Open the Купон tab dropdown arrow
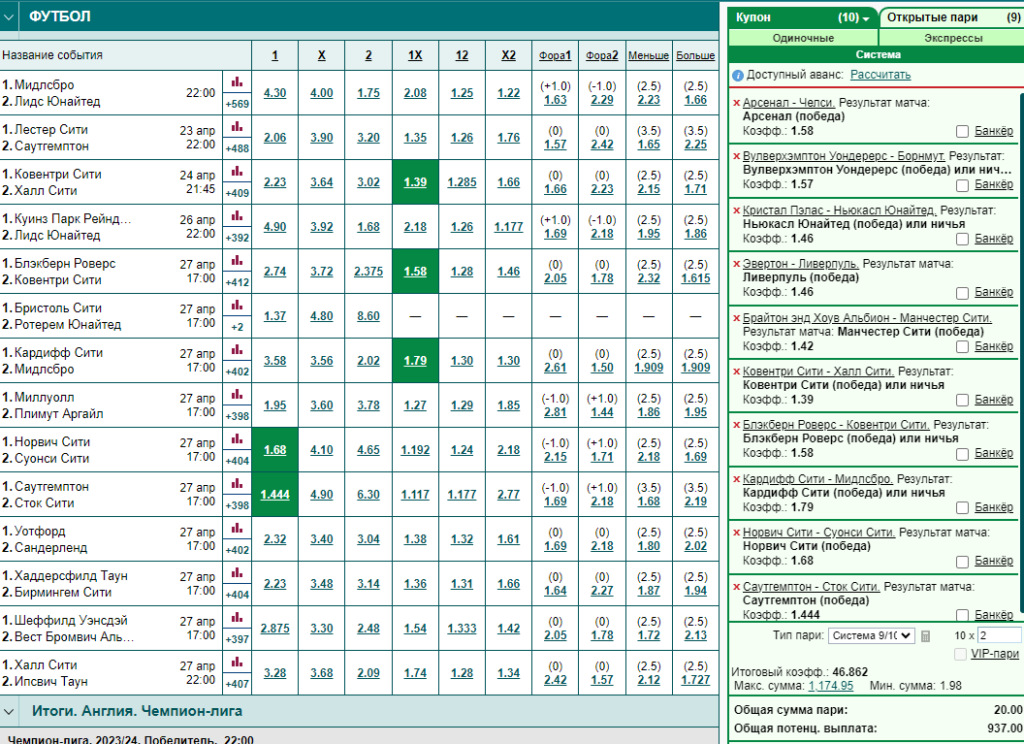Image resolution: width=1024 pixels, height=744 pixels. (866, 19)
